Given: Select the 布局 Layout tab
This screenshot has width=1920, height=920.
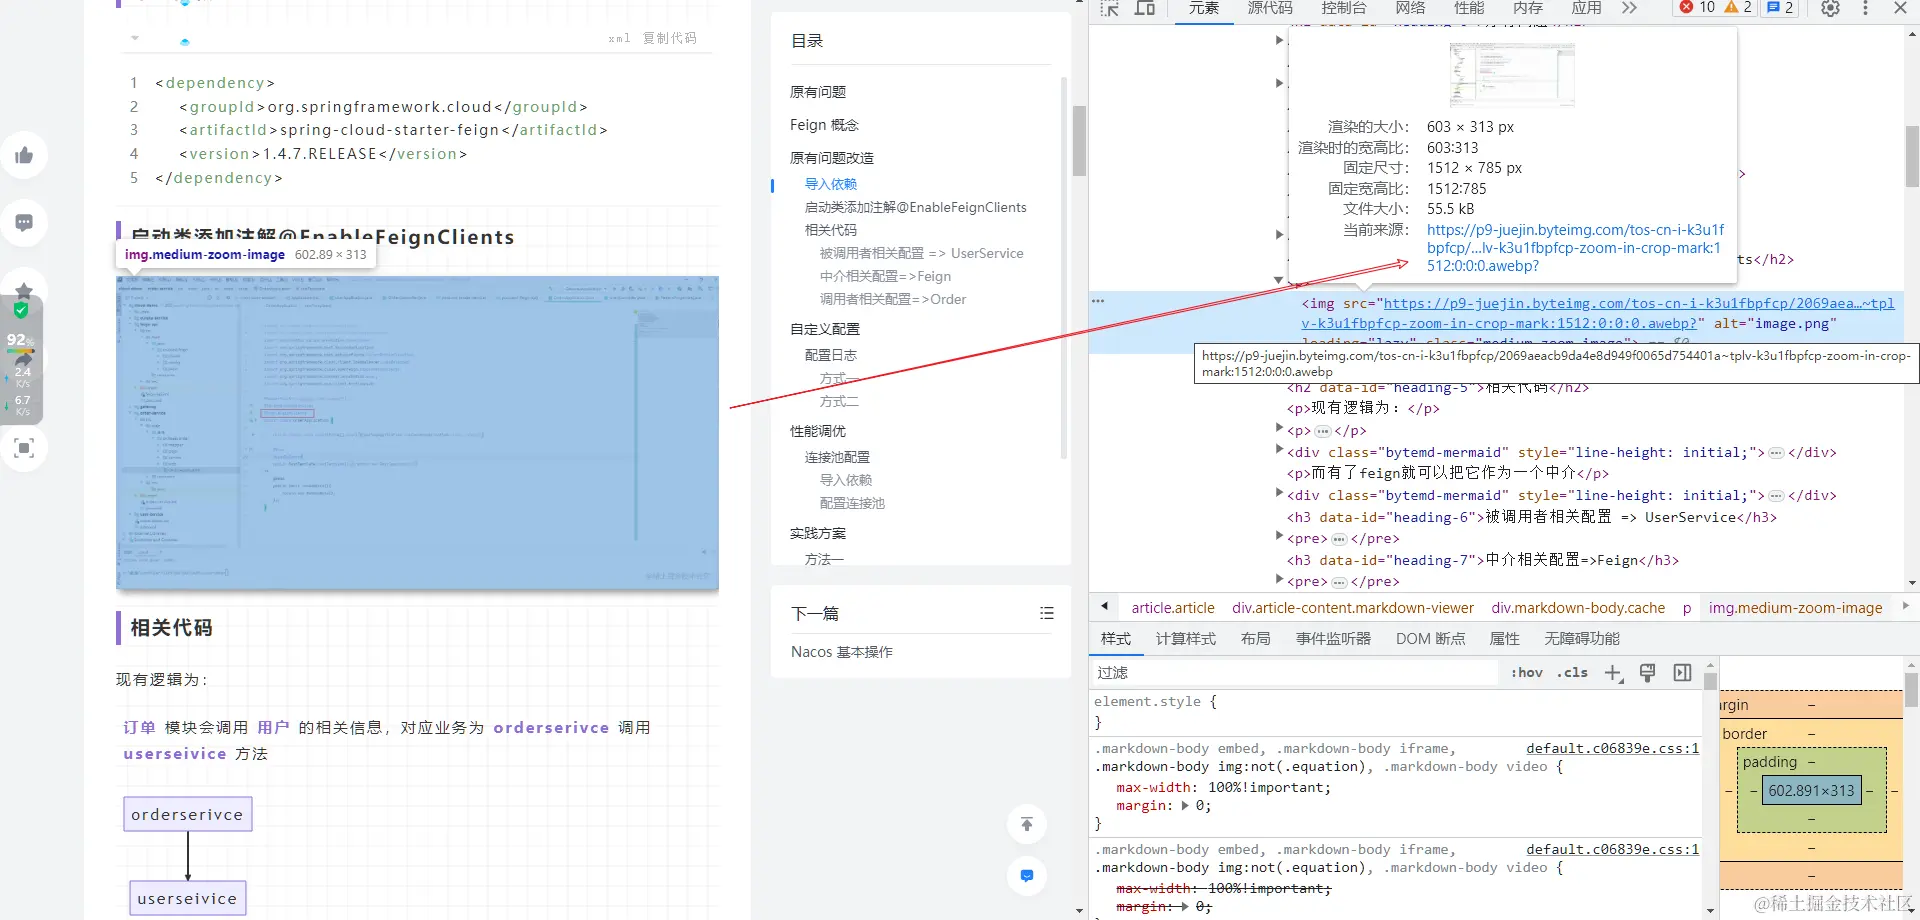Looking at the screenshot, I should tap(1256, 639).
